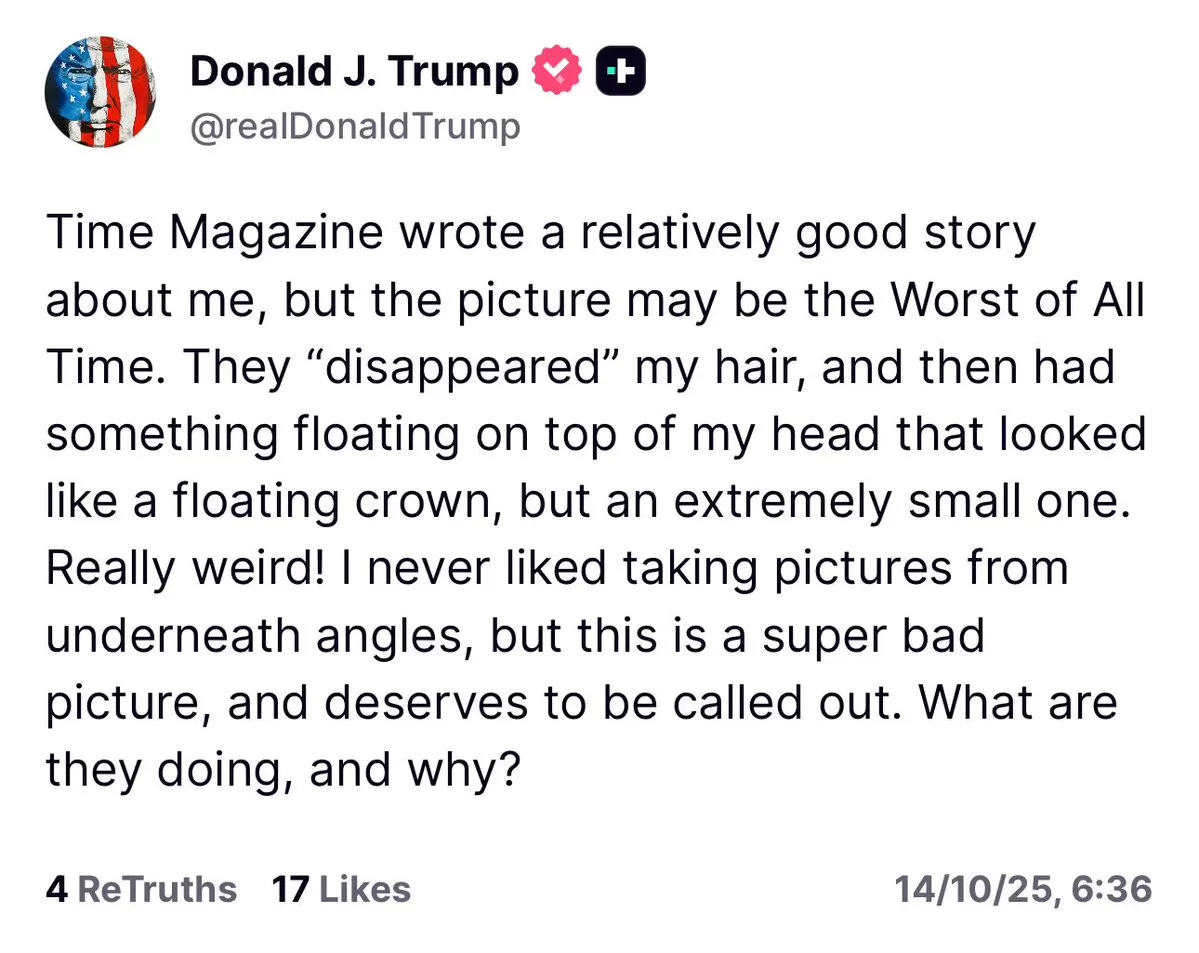1199x953 pixels.
Task: Click the "Really weird!" sentence
Action: coord(168,567)
